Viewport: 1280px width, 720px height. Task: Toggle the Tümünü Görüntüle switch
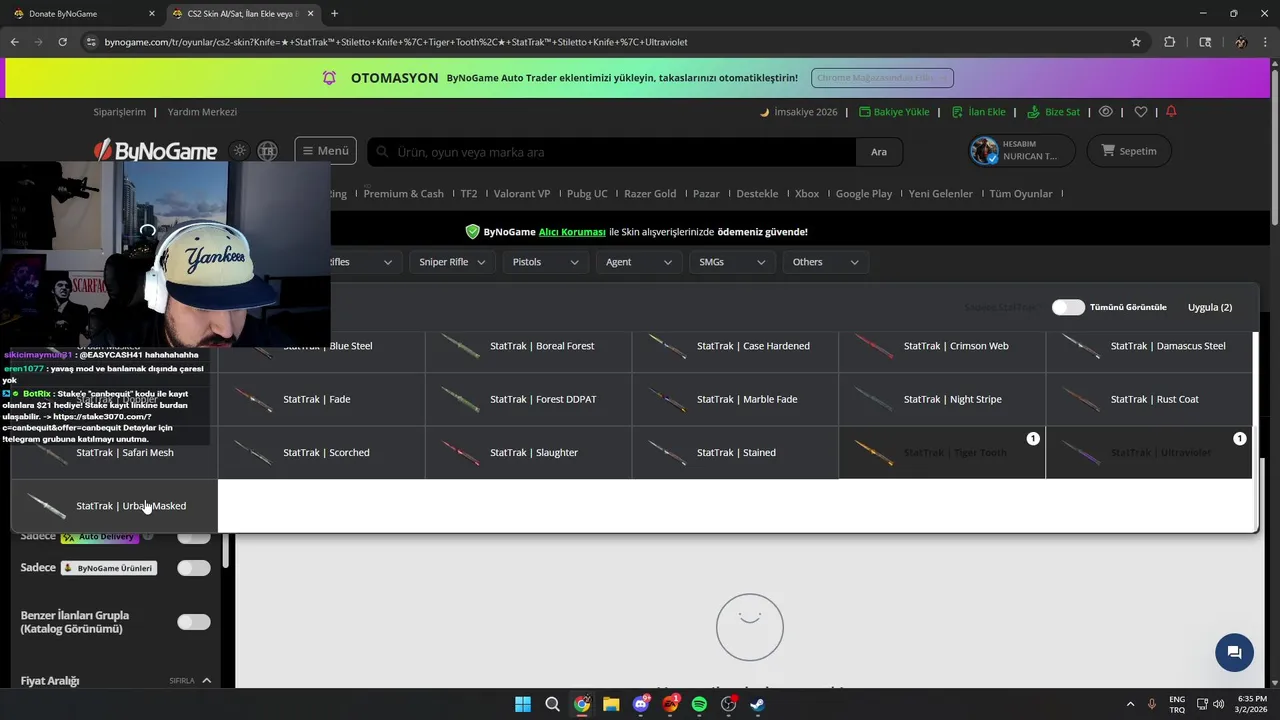(x=1068, y=307)
